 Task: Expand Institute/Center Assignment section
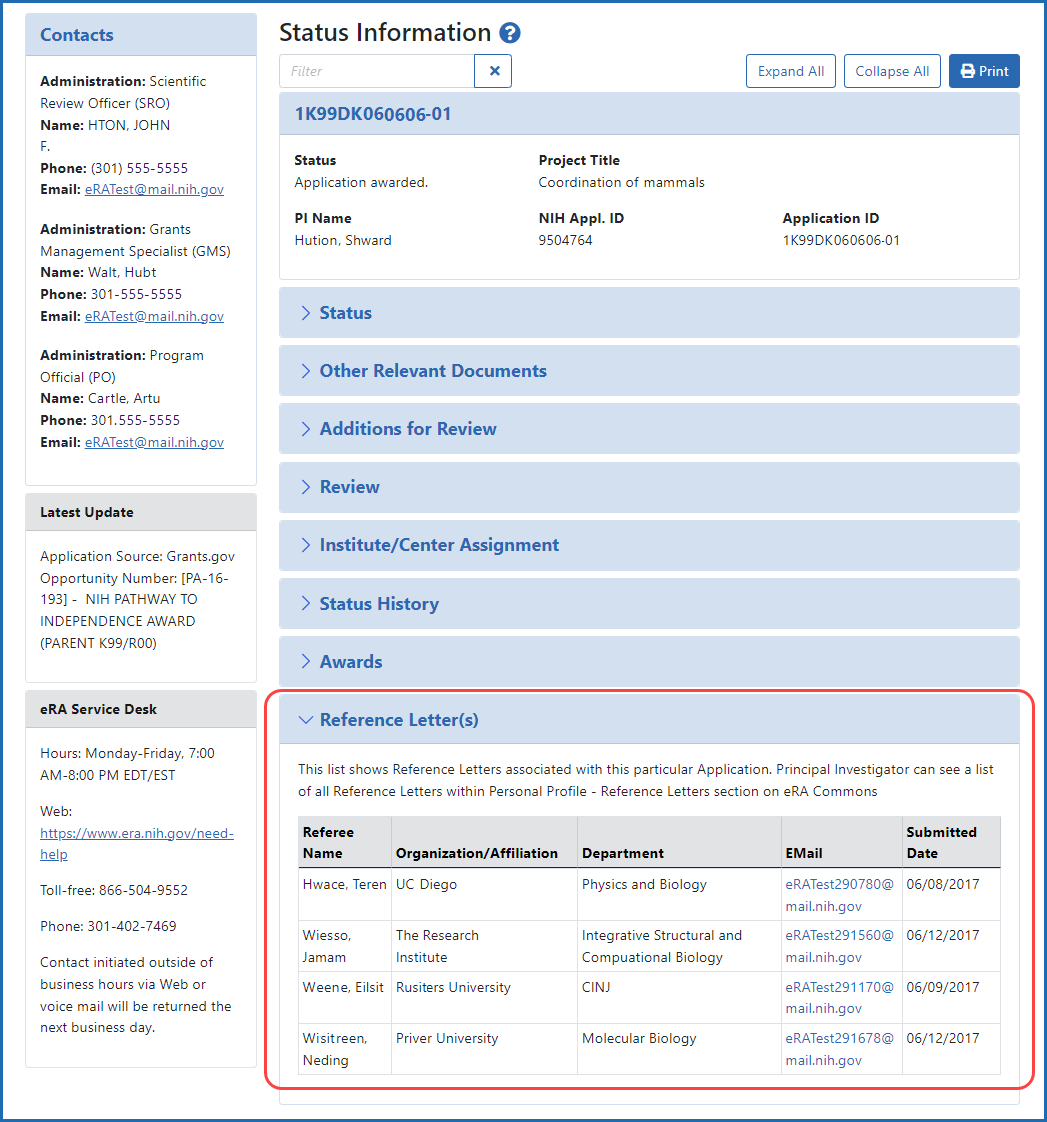438,545
